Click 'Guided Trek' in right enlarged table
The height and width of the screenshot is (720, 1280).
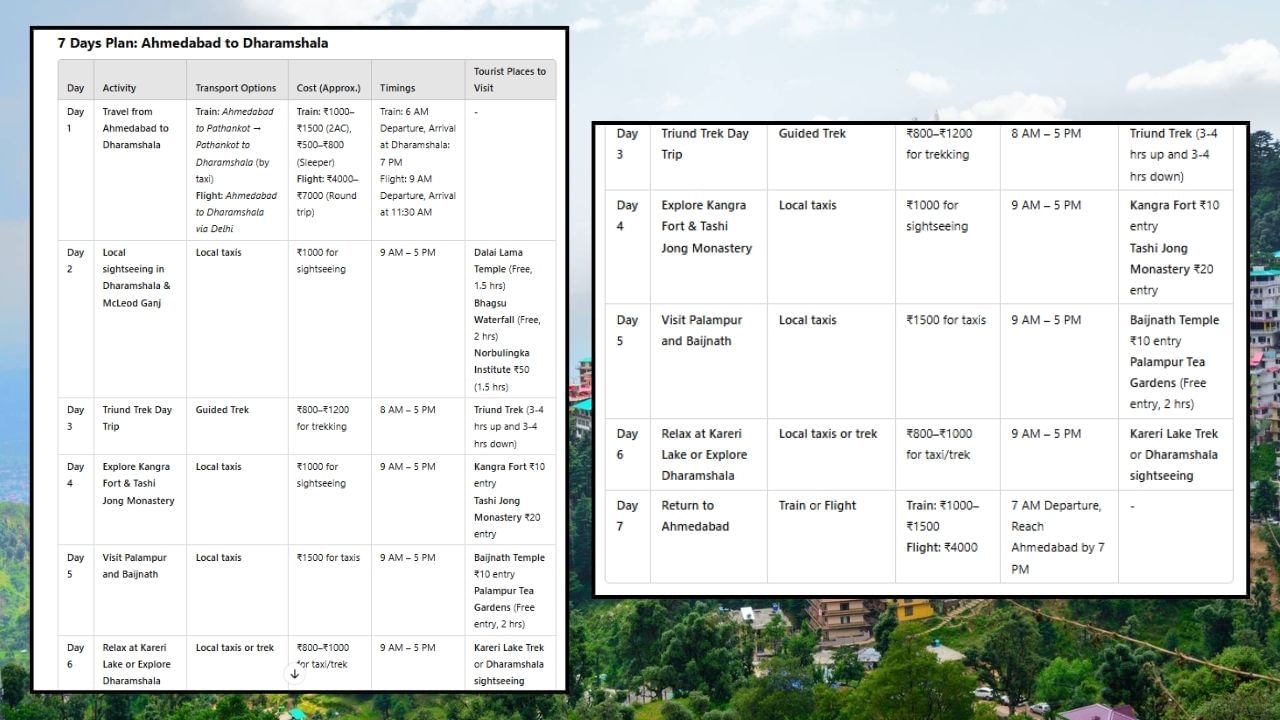(812, 133)
